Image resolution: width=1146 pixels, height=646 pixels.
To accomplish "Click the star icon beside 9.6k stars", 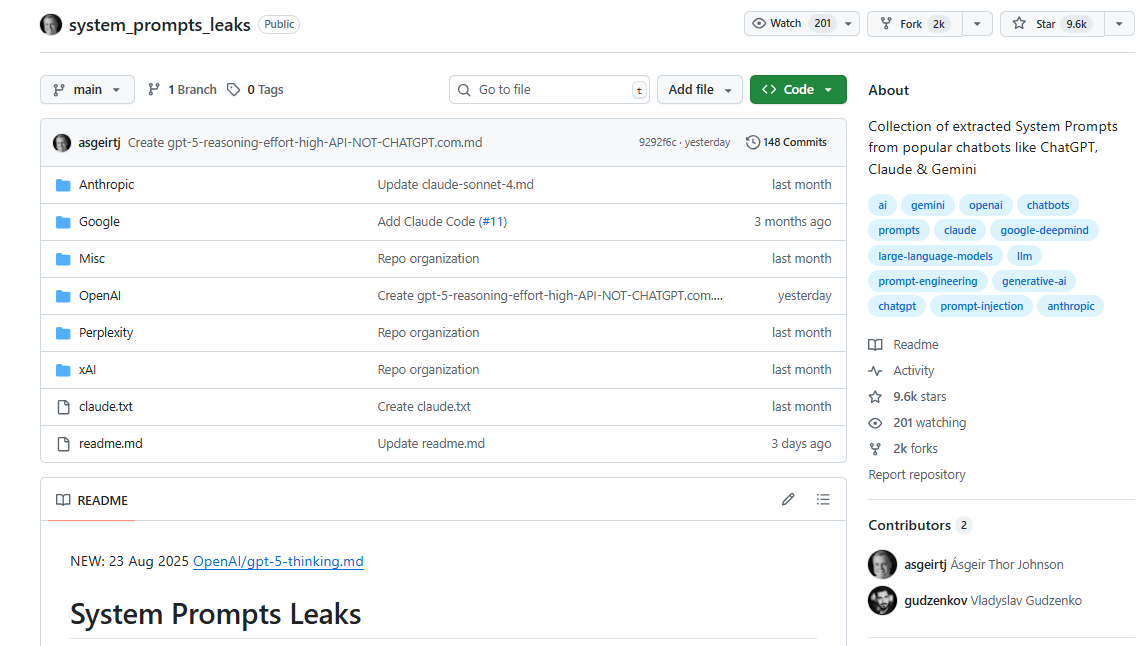I will [x=875, y=397].
